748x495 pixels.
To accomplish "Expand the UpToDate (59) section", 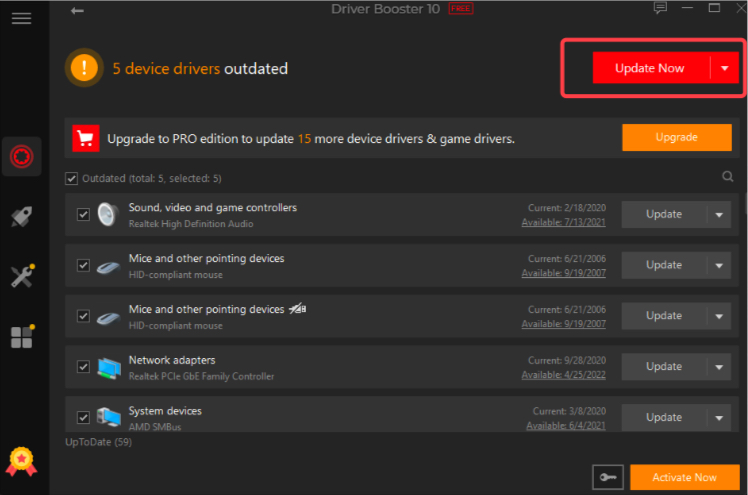I will coord(98,442).
